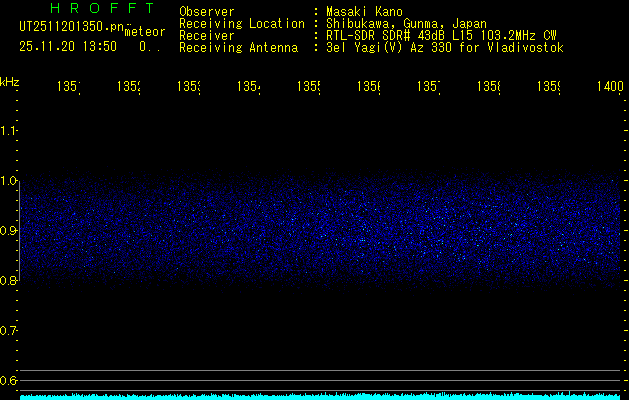Click the 0.8 frequency axis label
The height and width of the screenshot is (400, 629).
(9, 281)
